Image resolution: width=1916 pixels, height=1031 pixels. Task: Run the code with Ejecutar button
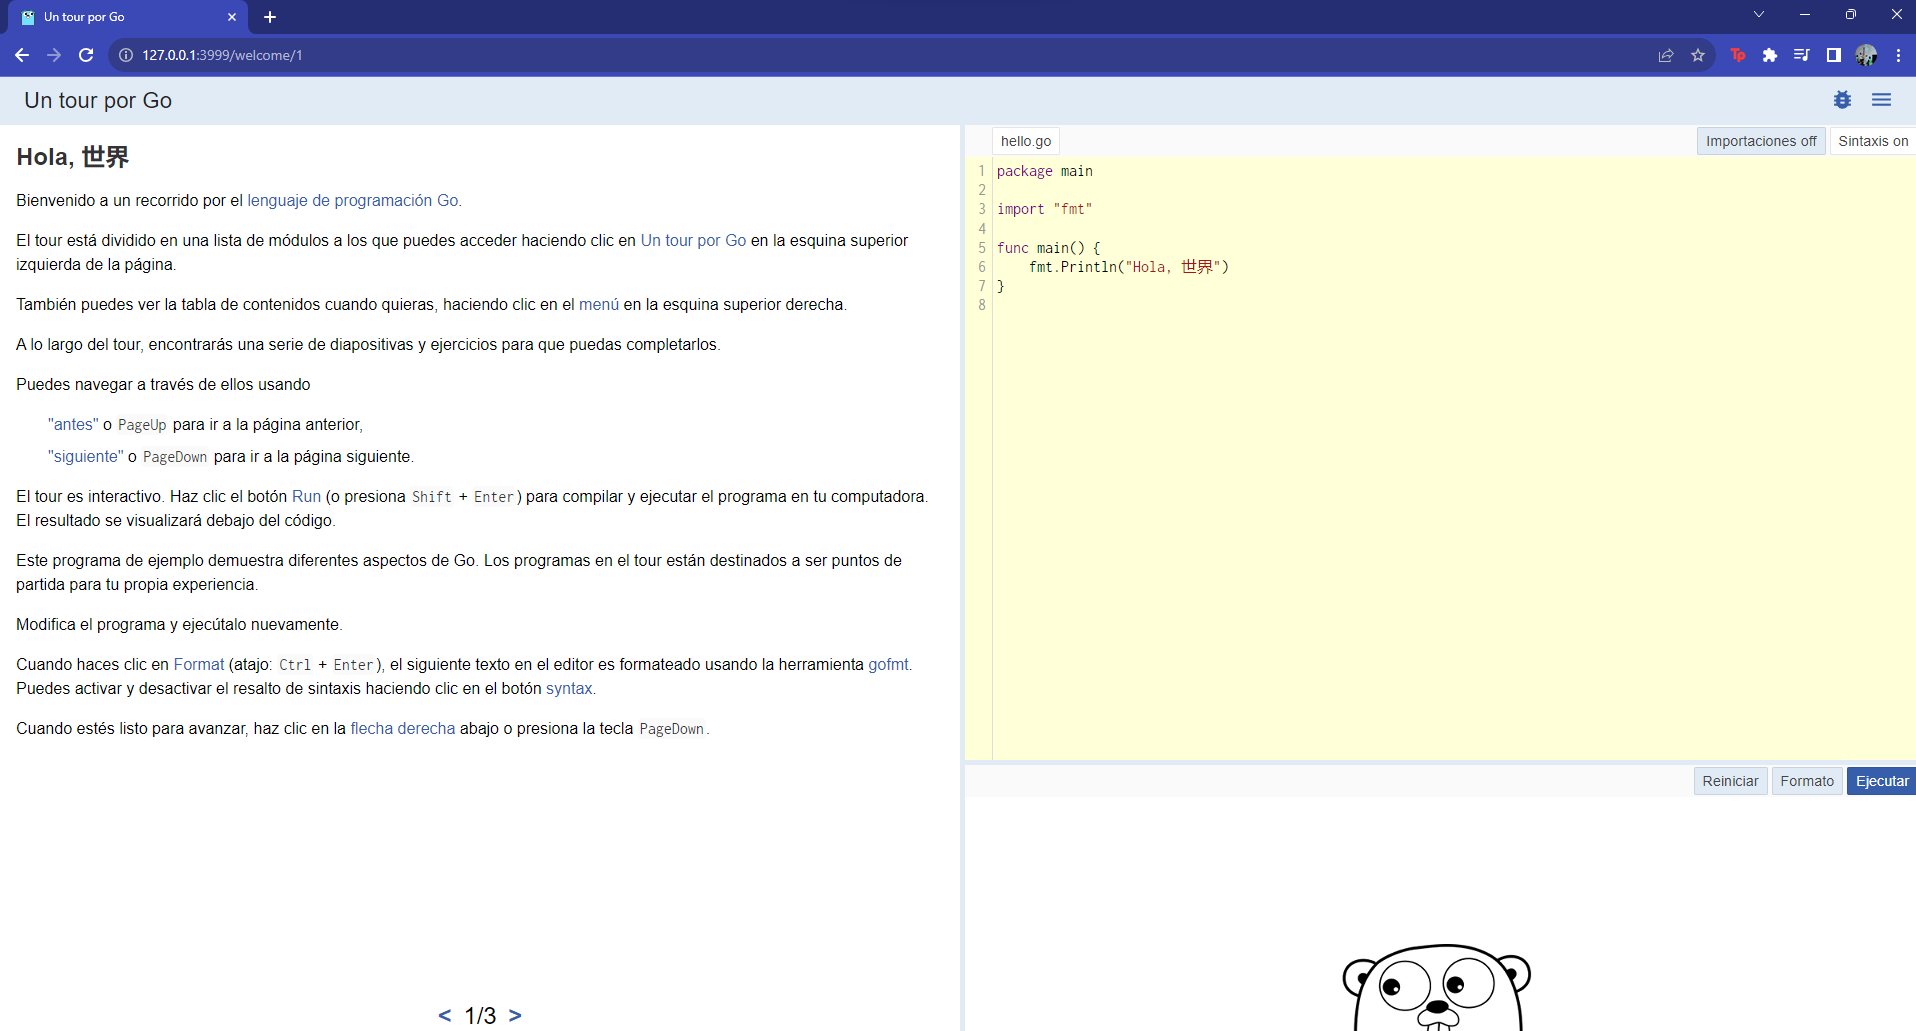1881,781
